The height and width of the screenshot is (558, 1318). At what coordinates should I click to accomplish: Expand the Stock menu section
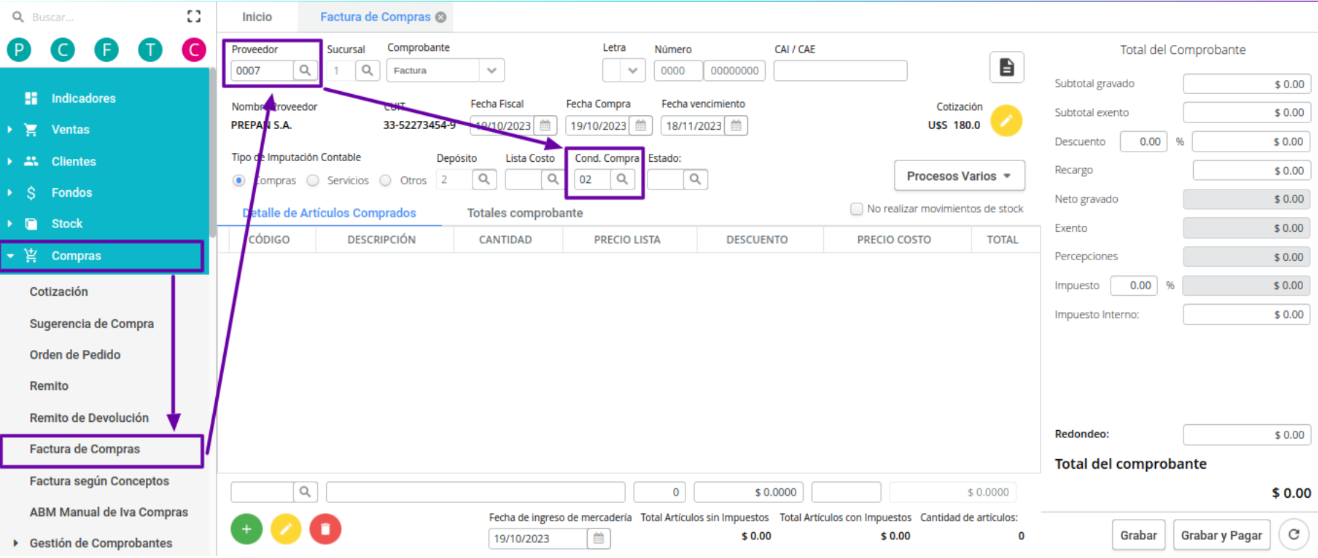click(67, 223)
